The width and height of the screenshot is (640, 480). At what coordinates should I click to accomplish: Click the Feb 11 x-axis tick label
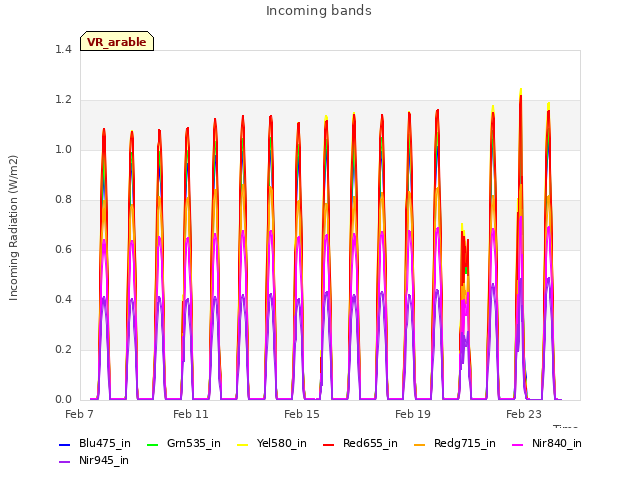191,414
